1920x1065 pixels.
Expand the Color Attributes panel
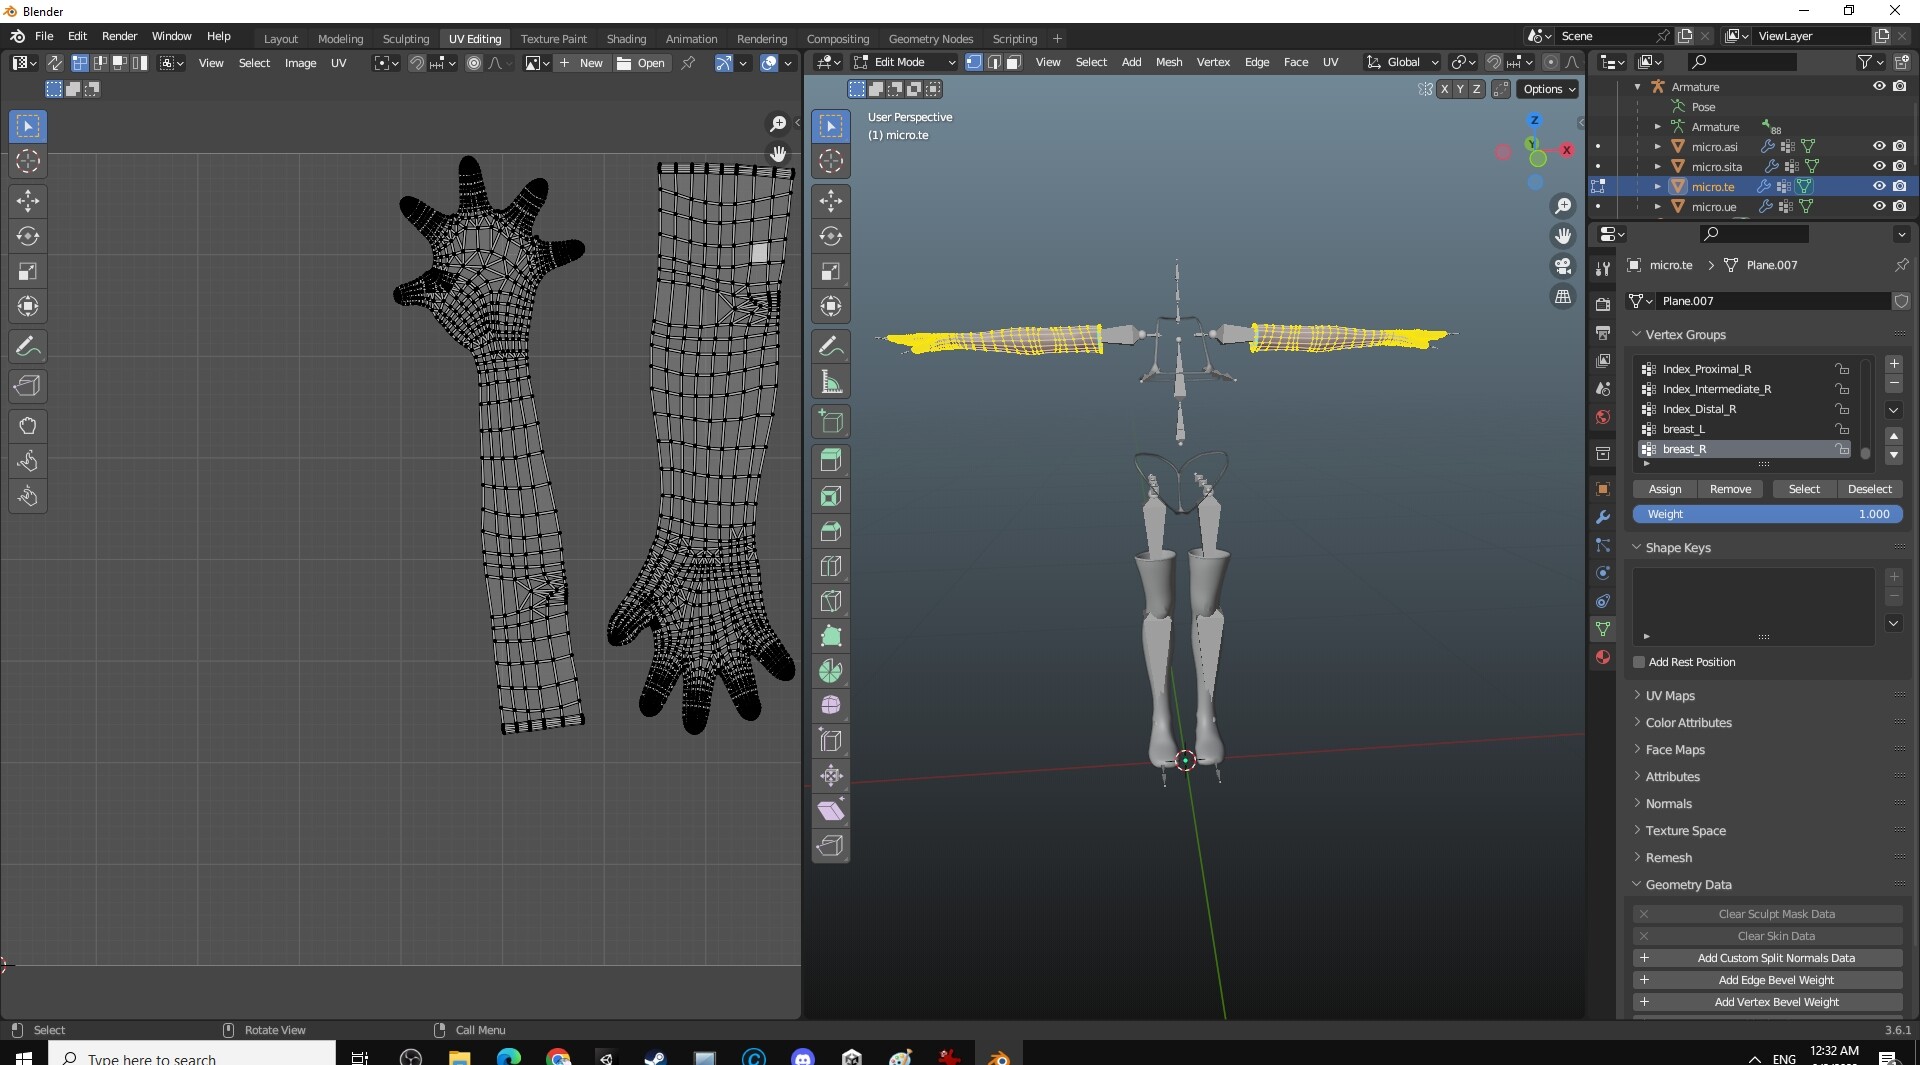point(1688,723)
